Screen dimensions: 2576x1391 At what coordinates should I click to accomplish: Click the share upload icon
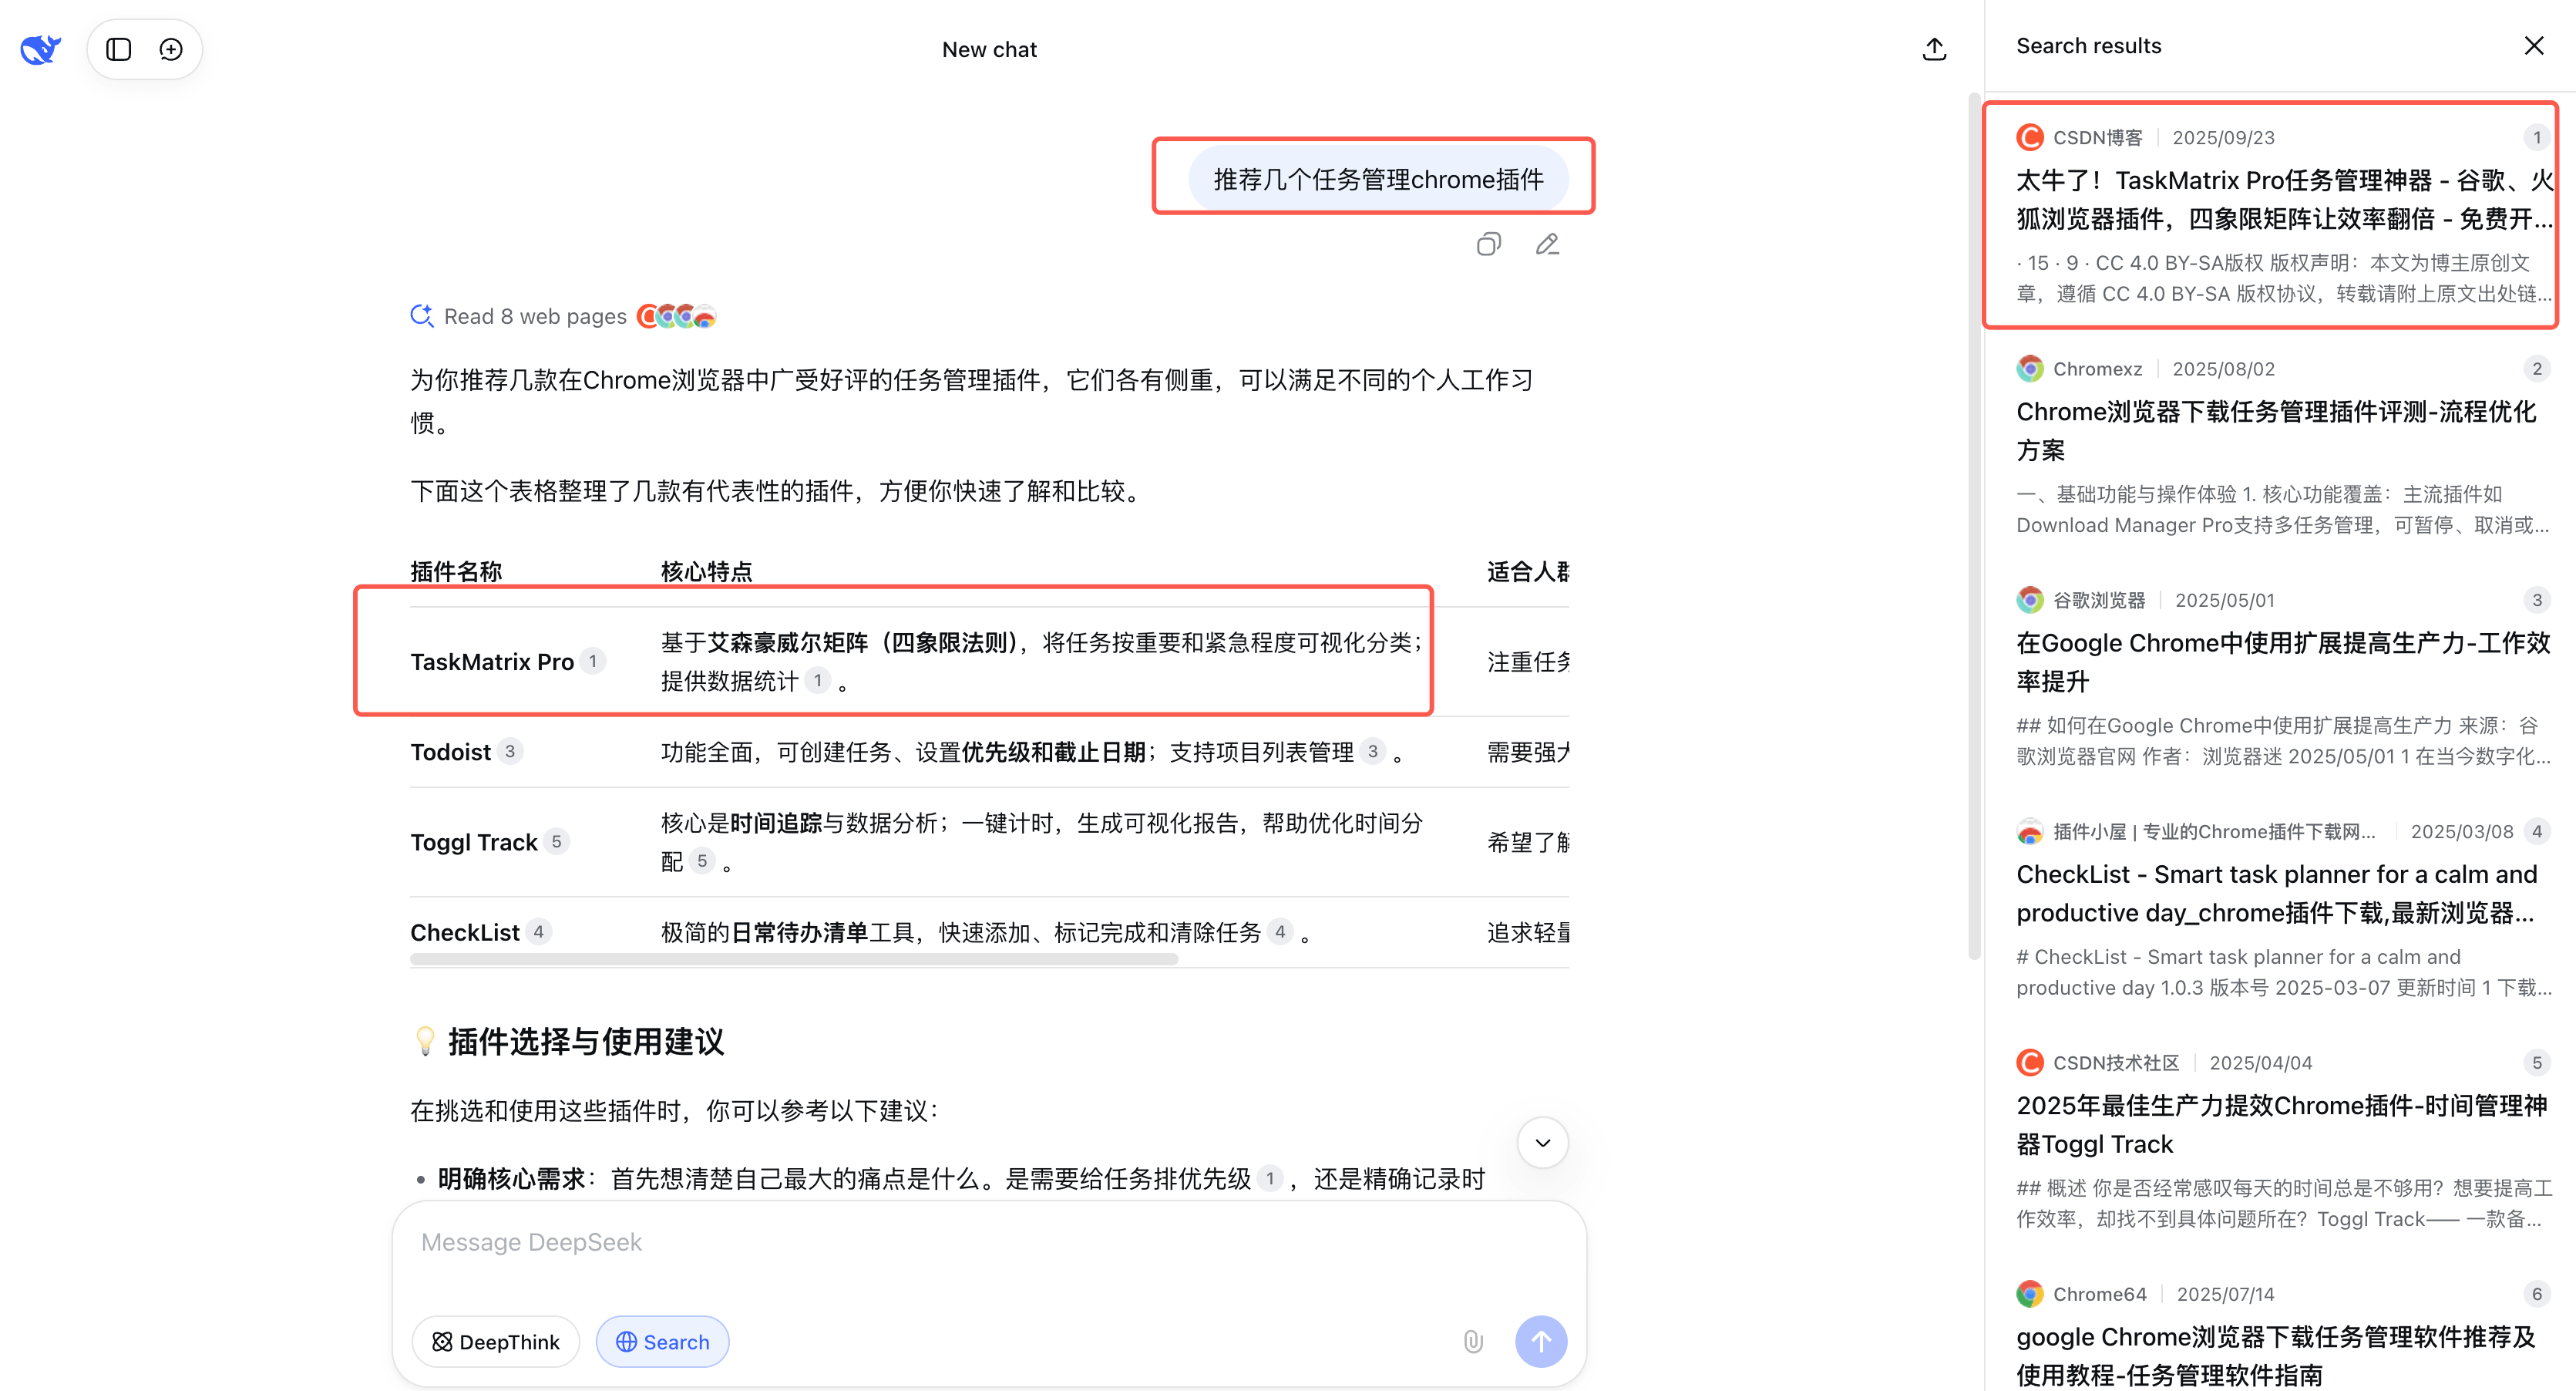(1934, 49)
